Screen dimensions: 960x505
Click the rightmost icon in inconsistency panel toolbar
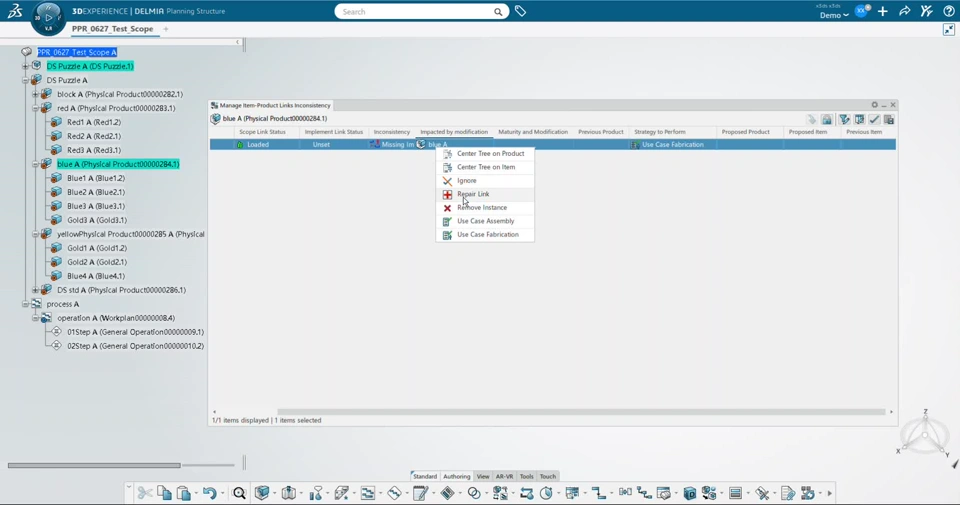(x=889, y=119)
